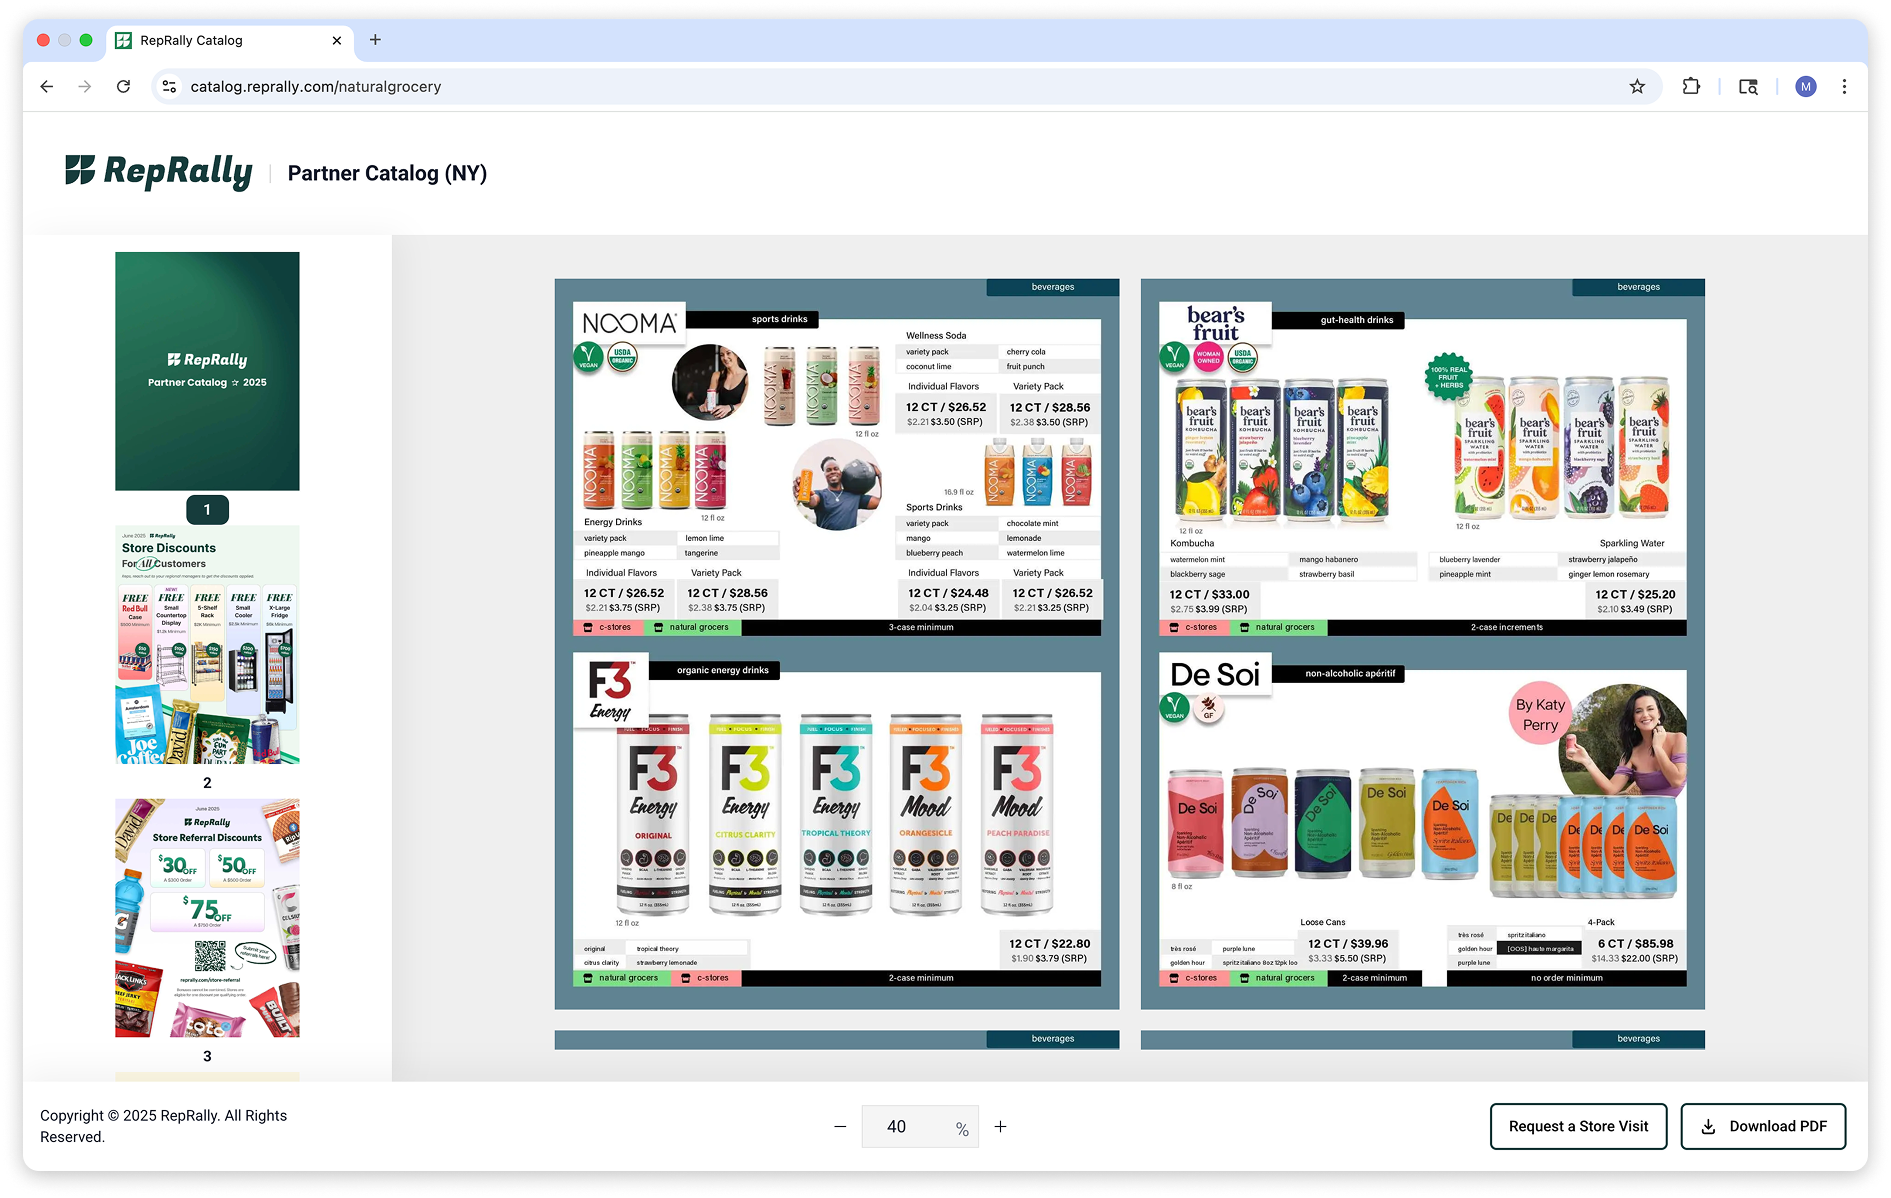
Task: Click the "By Katy Perry" badge
Action: coord(1540,714)
